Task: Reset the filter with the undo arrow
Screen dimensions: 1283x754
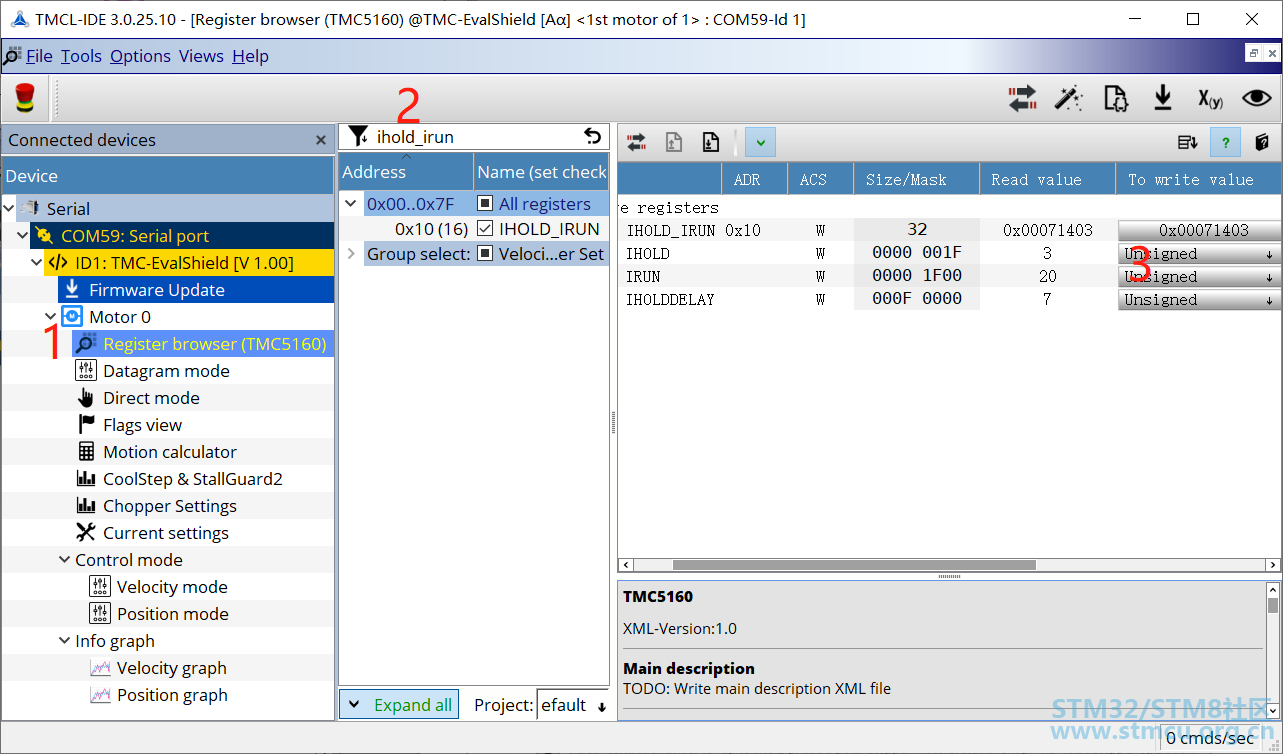Action: coord(593,136)
